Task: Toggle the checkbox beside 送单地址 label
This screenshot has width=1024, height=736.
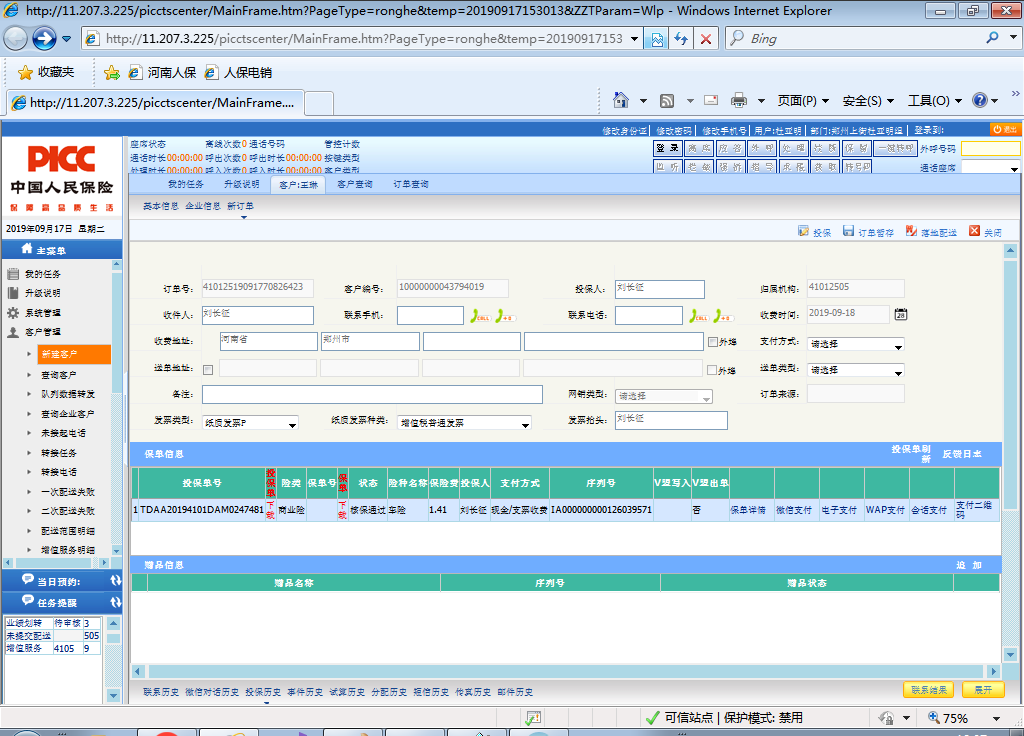Action: 207,370
